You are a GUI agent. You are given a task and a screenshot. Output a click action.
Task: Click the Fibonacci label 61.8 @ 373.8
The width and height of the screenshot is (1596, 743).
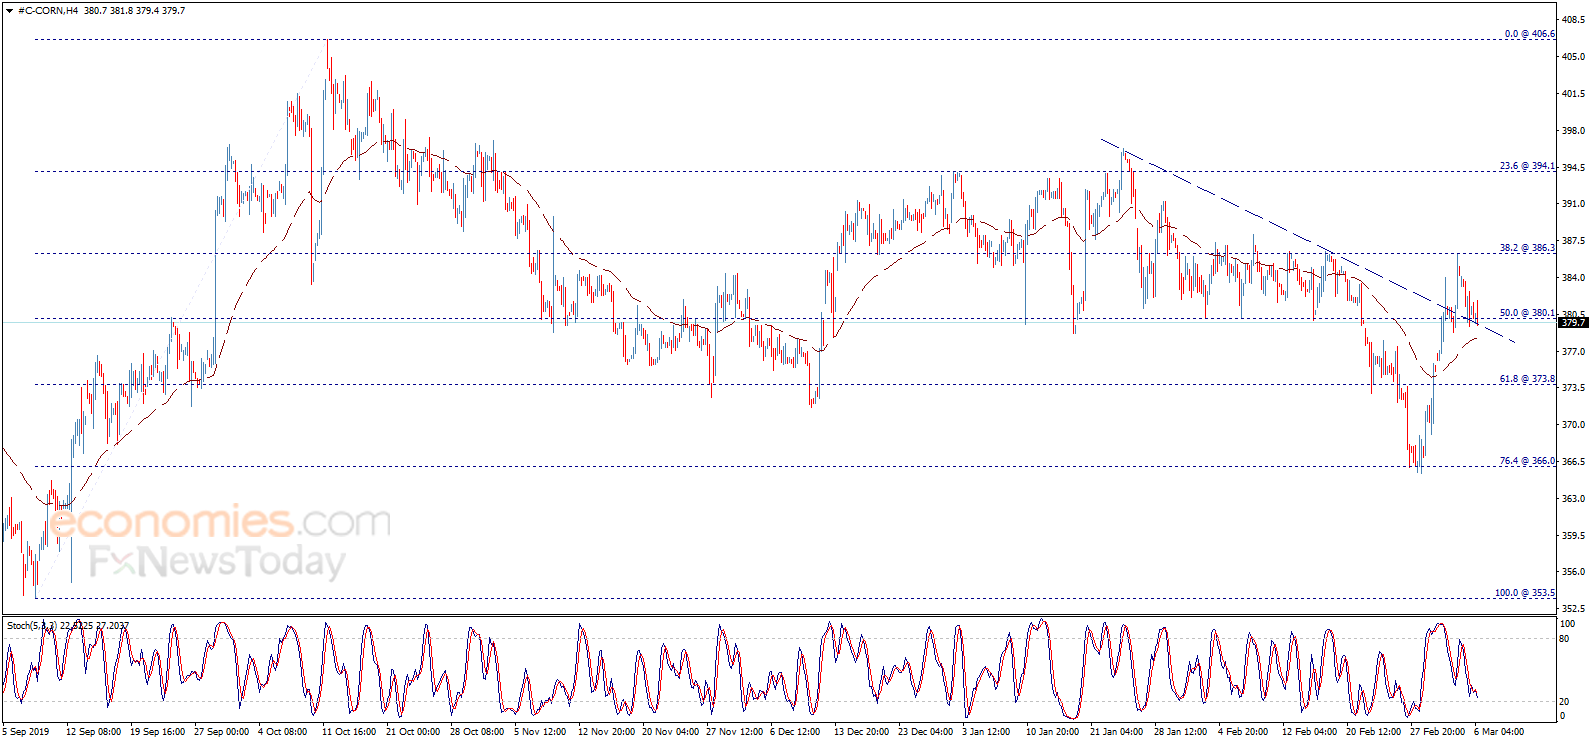tap(1527, 379)
